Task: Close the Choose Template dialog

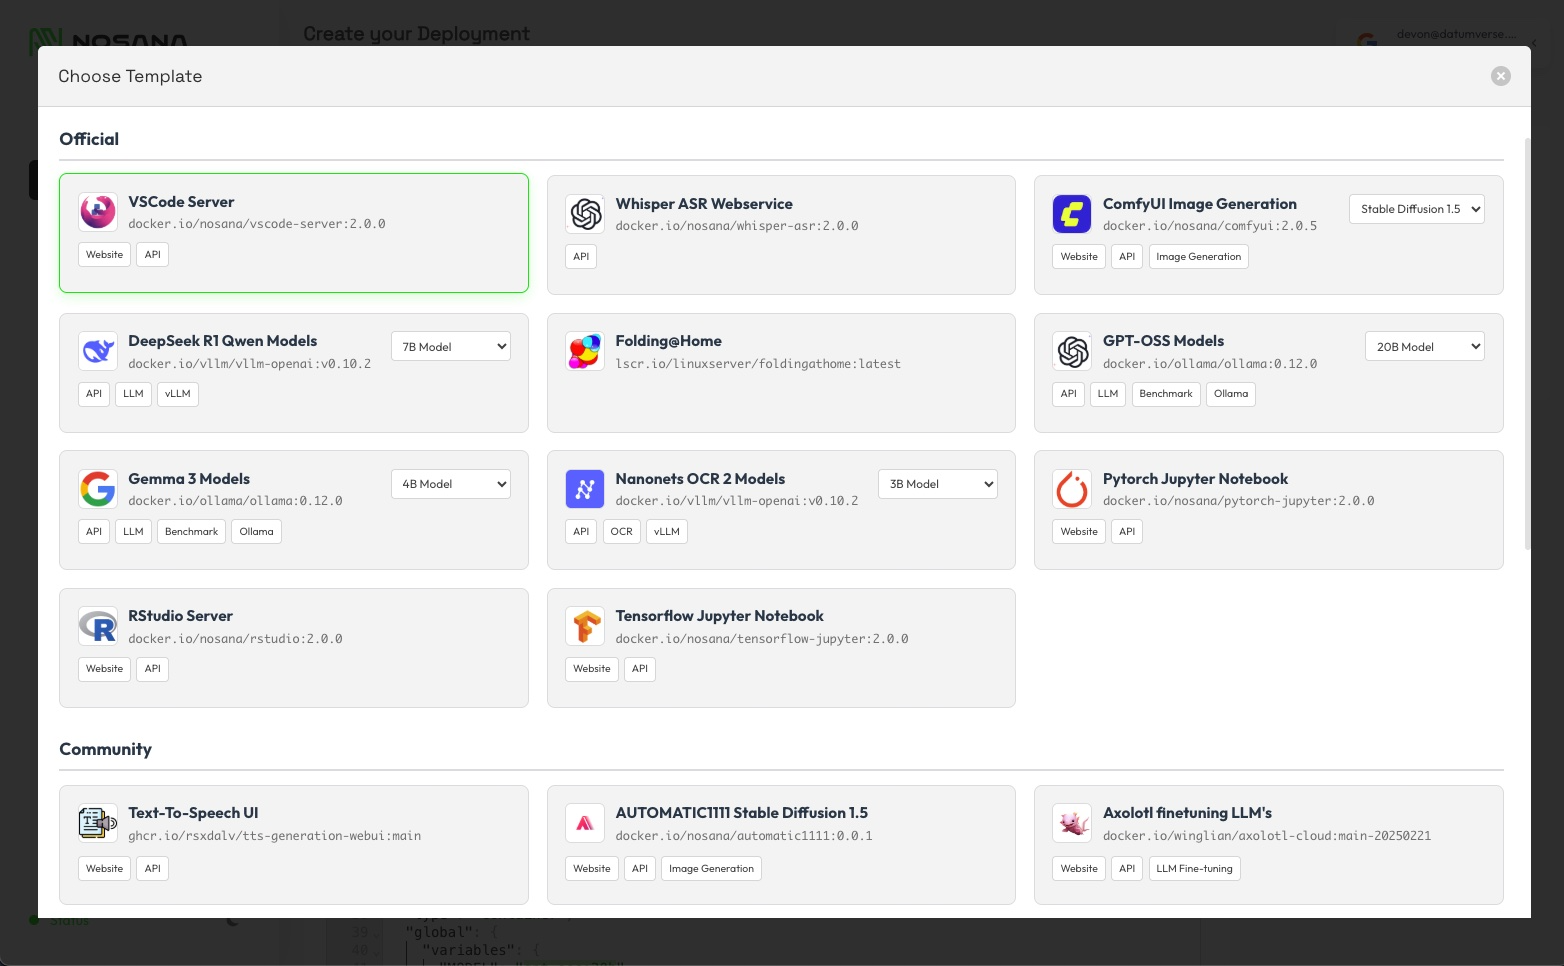Action: click(1500, 76)
